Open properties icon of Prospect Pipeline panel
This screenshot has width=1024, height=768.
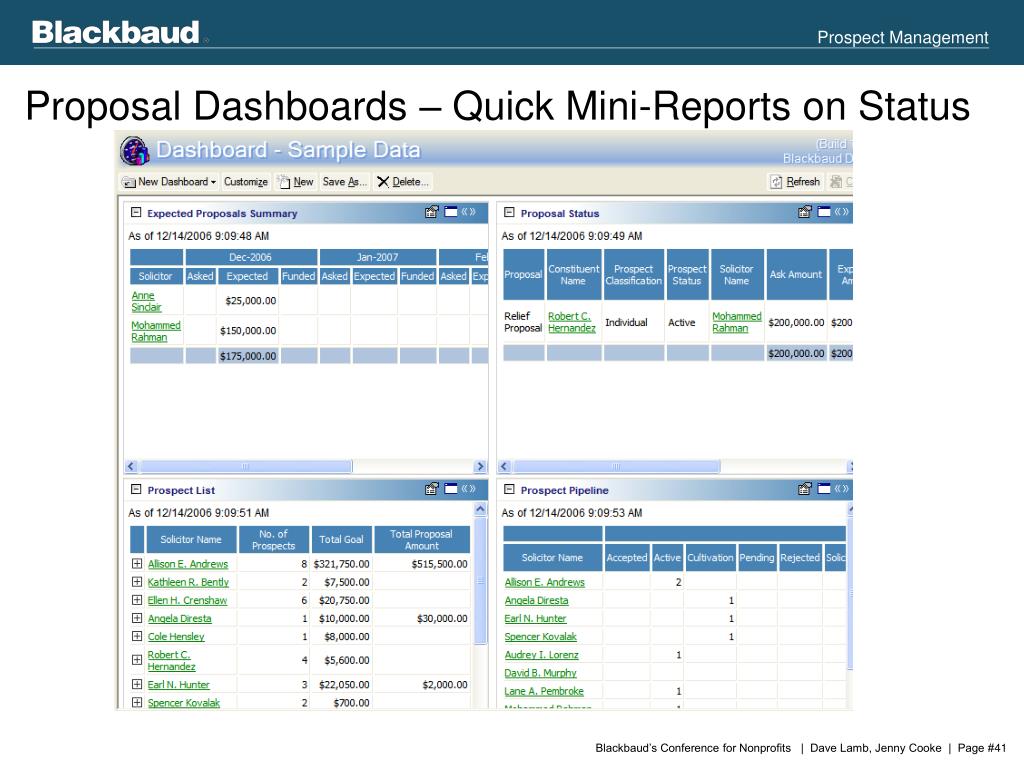pos(805,488)
